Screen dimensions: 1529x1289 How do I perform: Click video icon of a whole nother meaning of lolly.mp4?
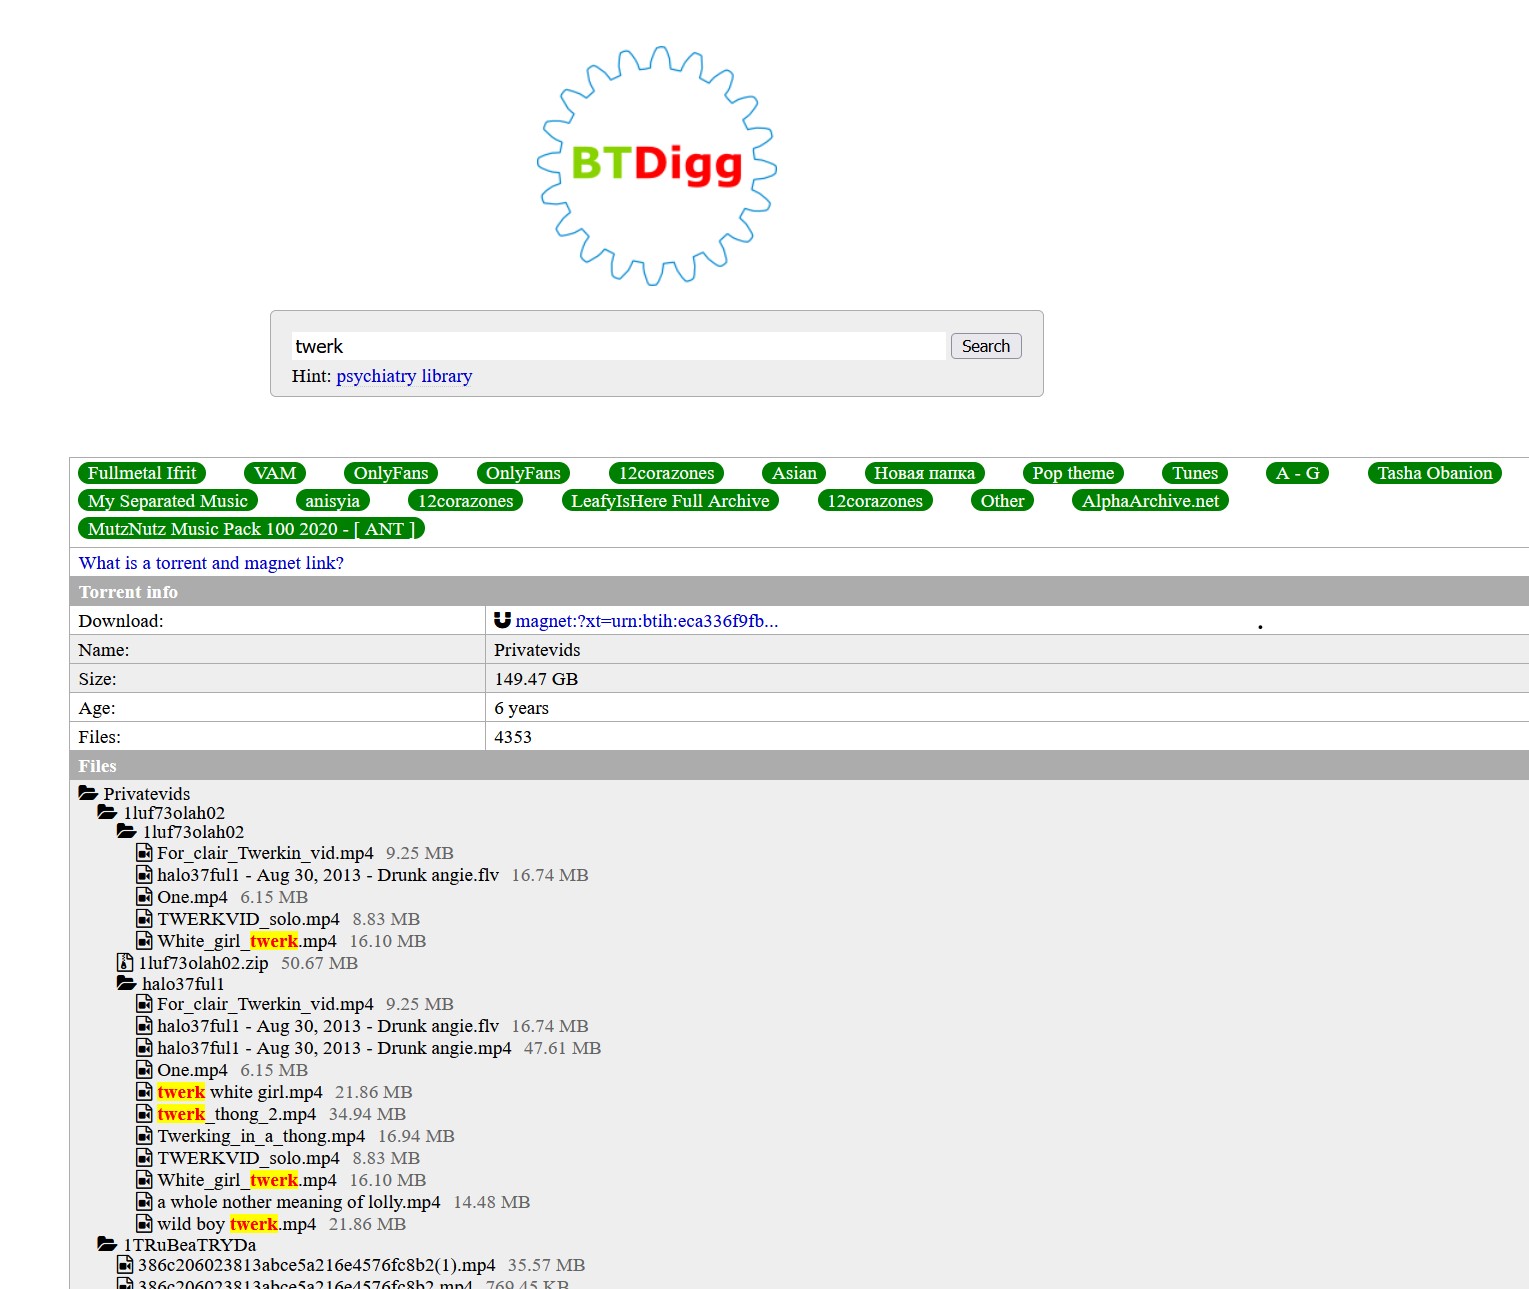(x=145, y=1202)
